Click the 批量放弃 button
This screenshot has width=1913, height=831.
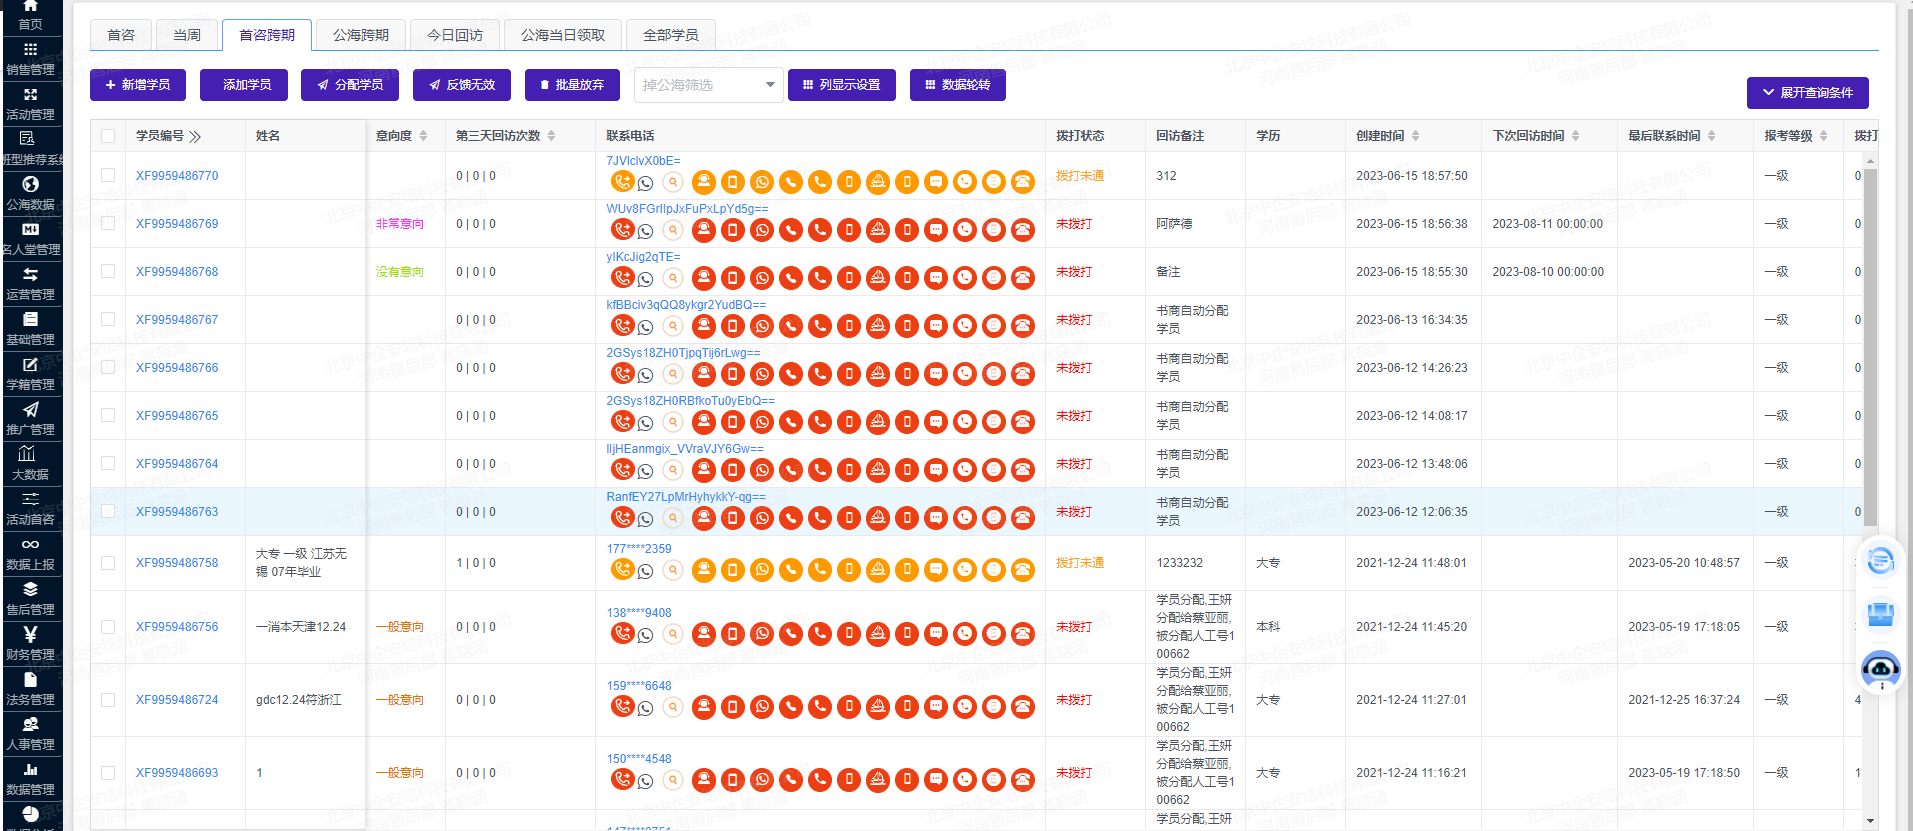572,85
